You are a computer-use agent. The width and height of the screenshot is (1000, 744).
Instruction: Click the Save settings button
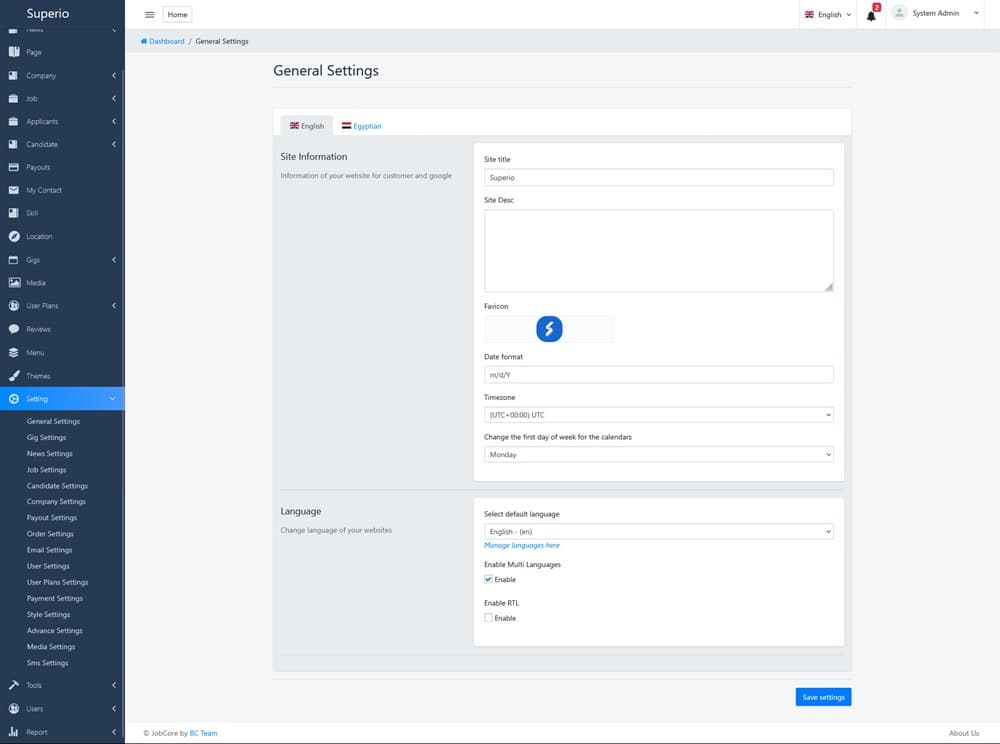click(x=823, y=697)
